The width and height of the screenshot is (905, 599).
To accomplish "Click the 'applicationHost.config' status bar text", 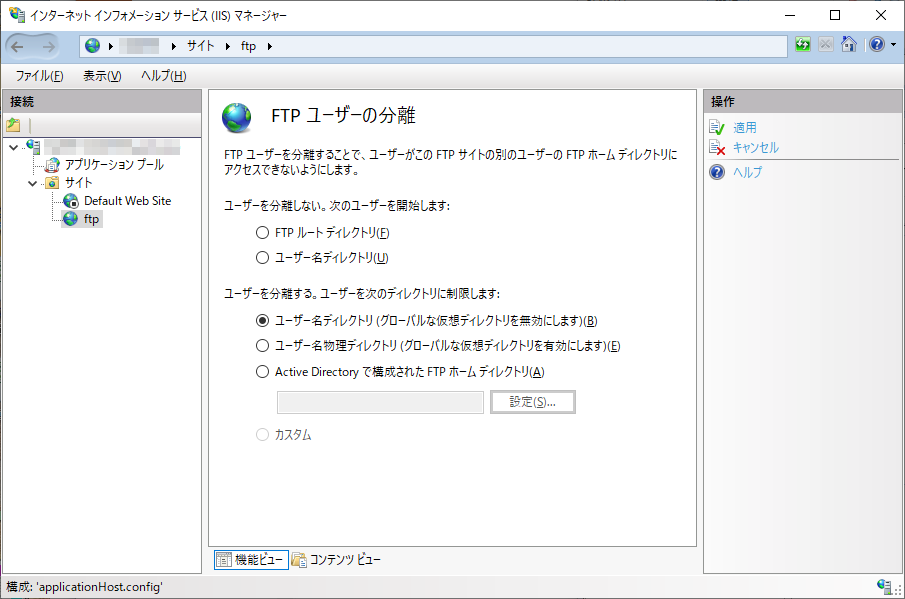I will pos(100,587).
